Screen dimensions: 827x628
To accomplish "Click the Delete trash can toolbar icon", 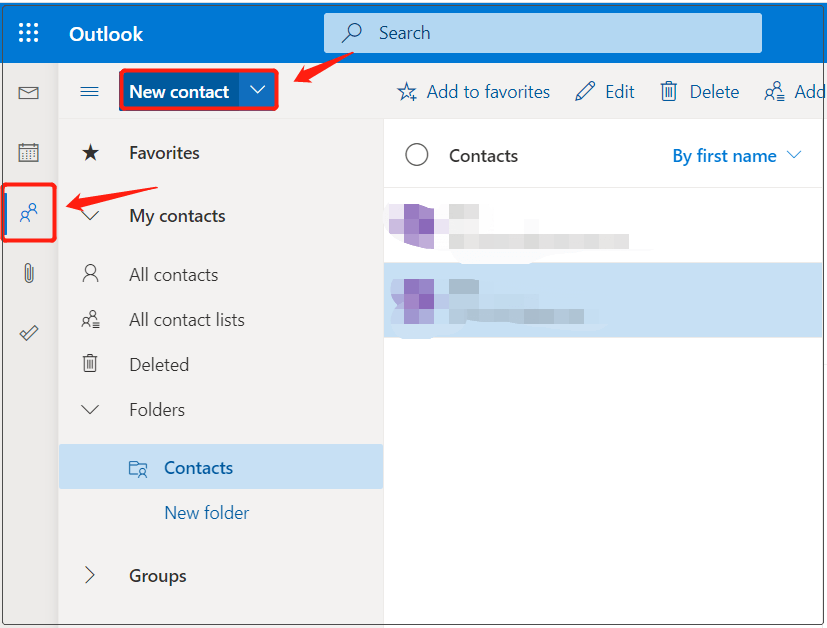I will coord(668,92).
